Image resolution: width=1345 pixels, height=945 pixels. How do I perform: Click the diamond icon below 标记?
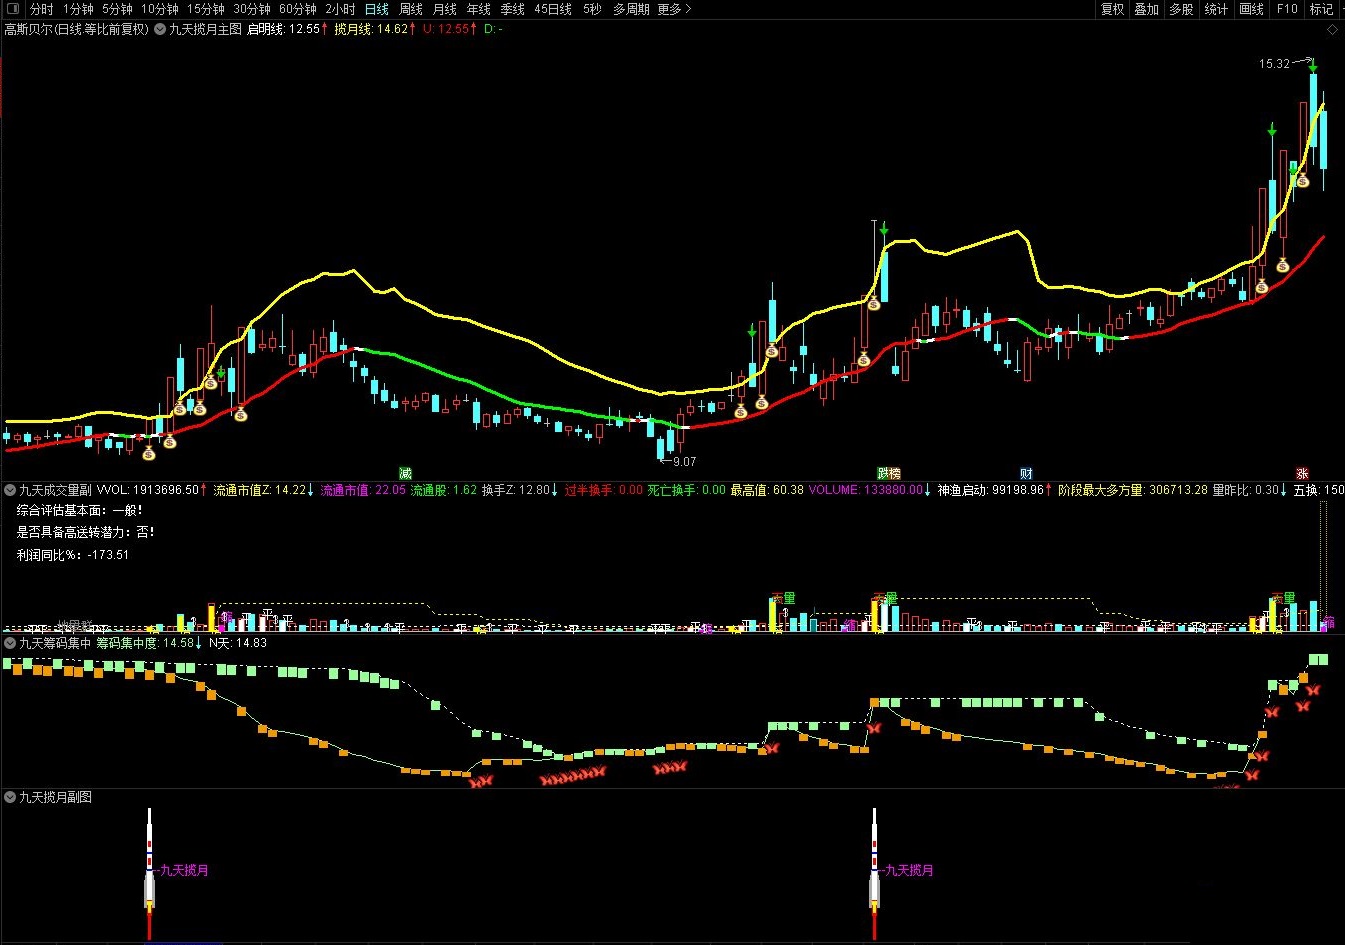coord(1332,30)
